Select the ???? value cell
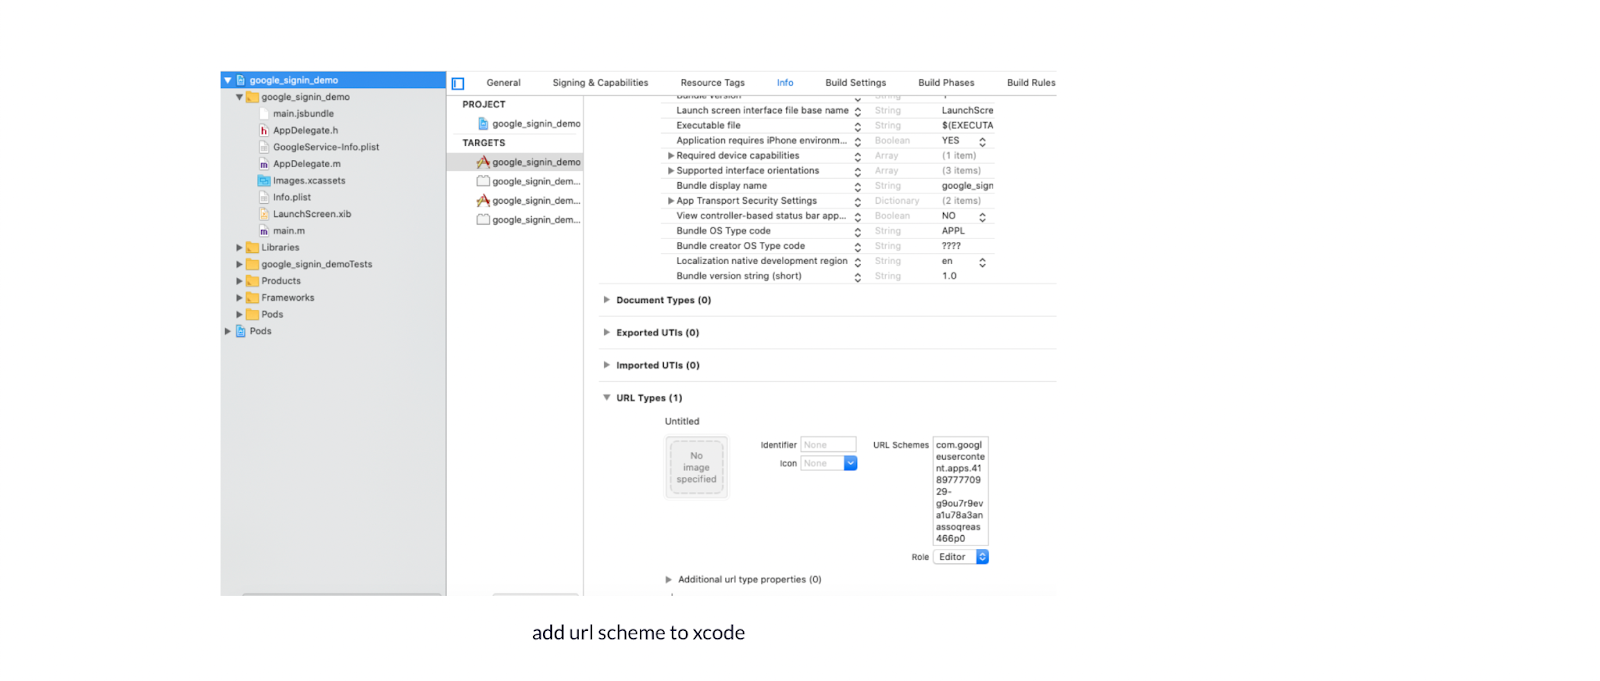This screenshot has height=681, width=1600. 951,246
